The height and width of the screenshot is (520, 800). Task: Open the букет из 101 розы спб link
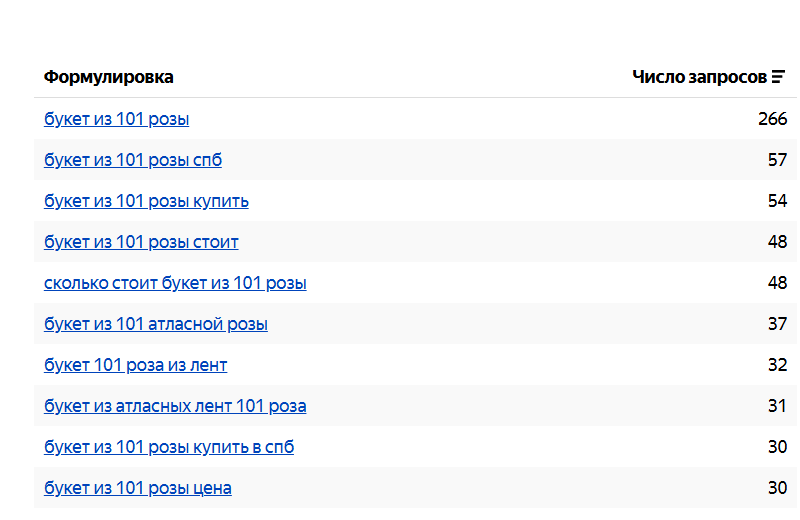[133, 160]
